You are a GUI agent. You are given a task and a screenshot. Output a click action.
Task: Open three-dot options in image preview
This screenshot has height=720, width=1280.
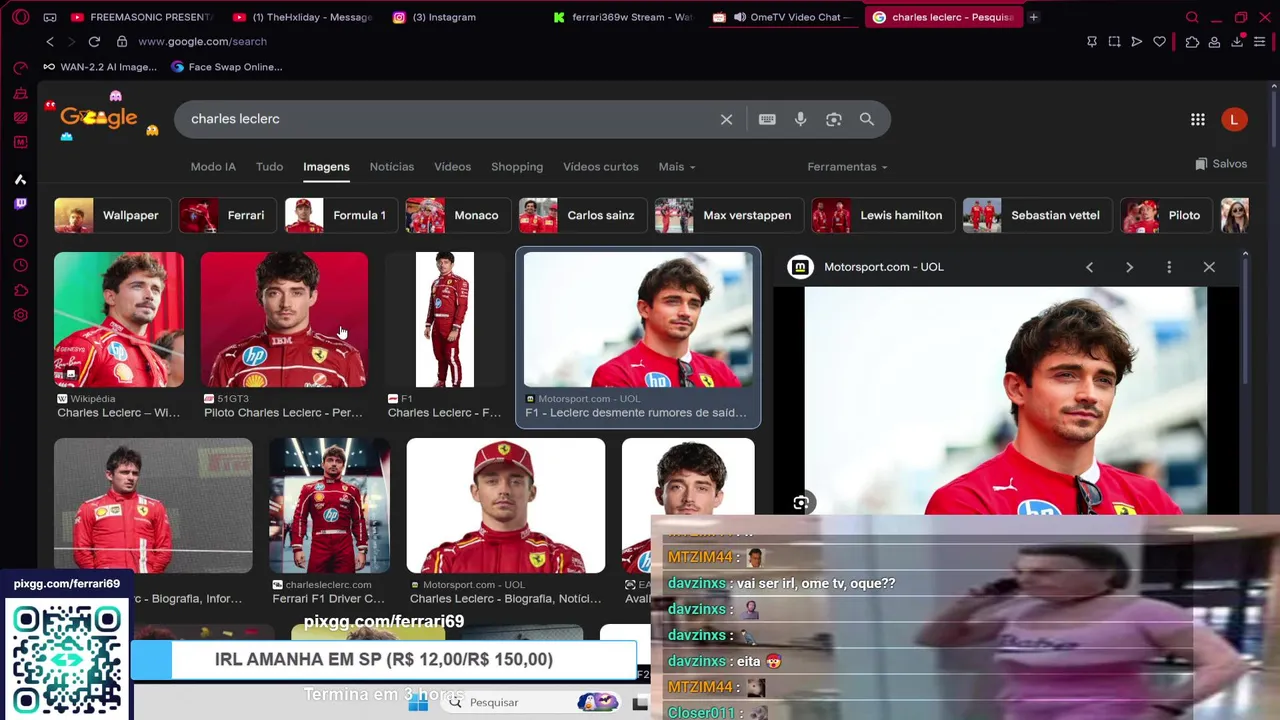1169,267
